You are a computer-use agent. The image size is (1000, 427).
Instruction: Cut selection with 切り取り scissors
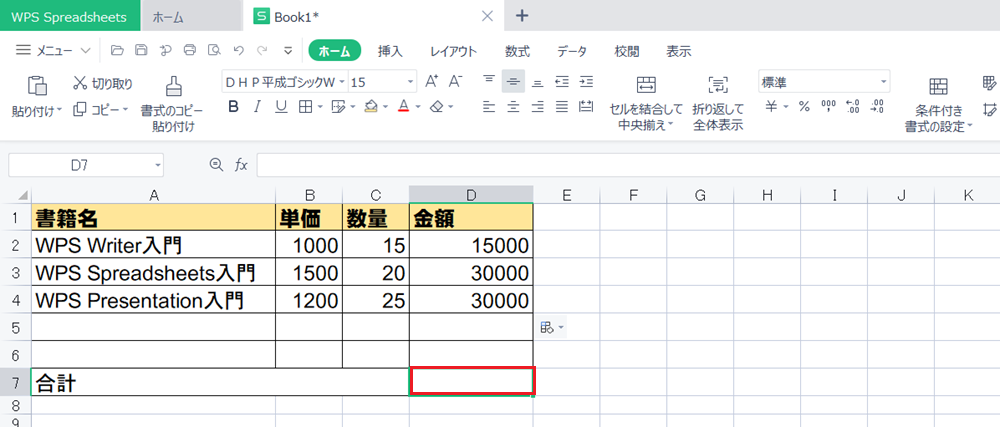(103, 83)
